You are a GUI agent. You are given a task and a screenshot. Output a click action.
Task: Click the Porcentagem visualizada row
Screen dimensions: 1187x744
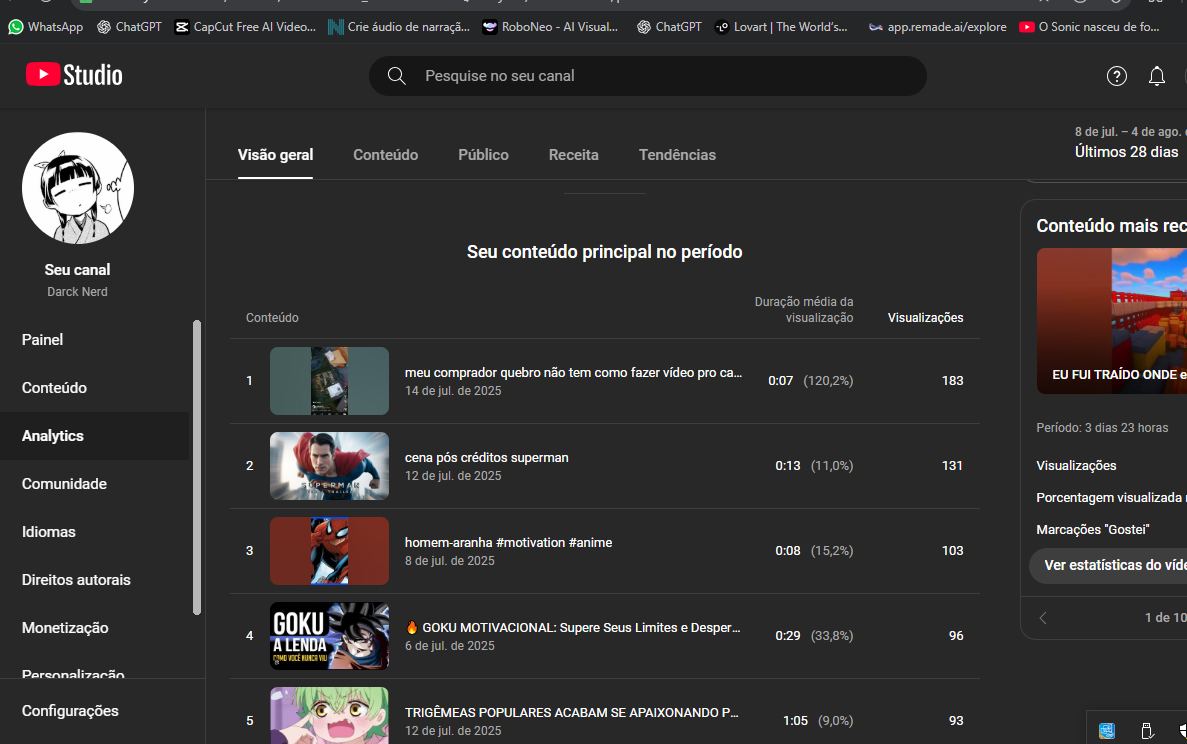point(1110,497)
